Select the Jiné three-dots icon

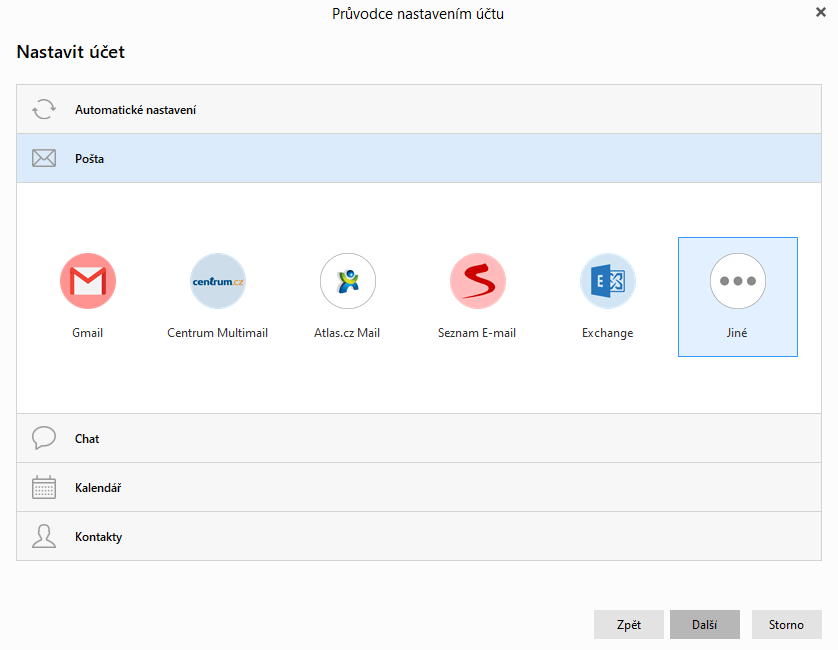coord(737,281)
